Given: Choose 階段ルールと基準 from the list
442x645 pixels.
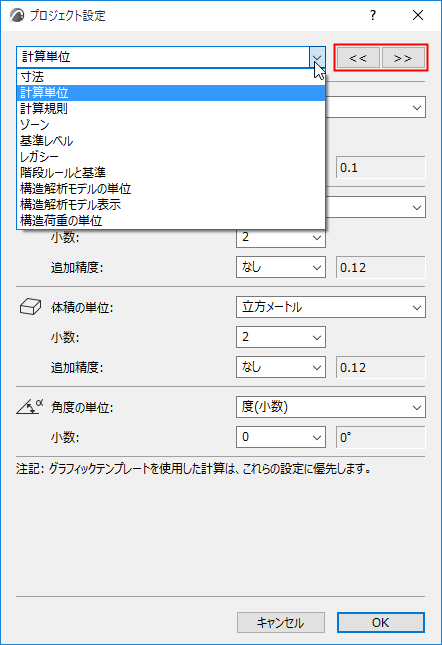Looking at the screenshot, I should 171,173.
